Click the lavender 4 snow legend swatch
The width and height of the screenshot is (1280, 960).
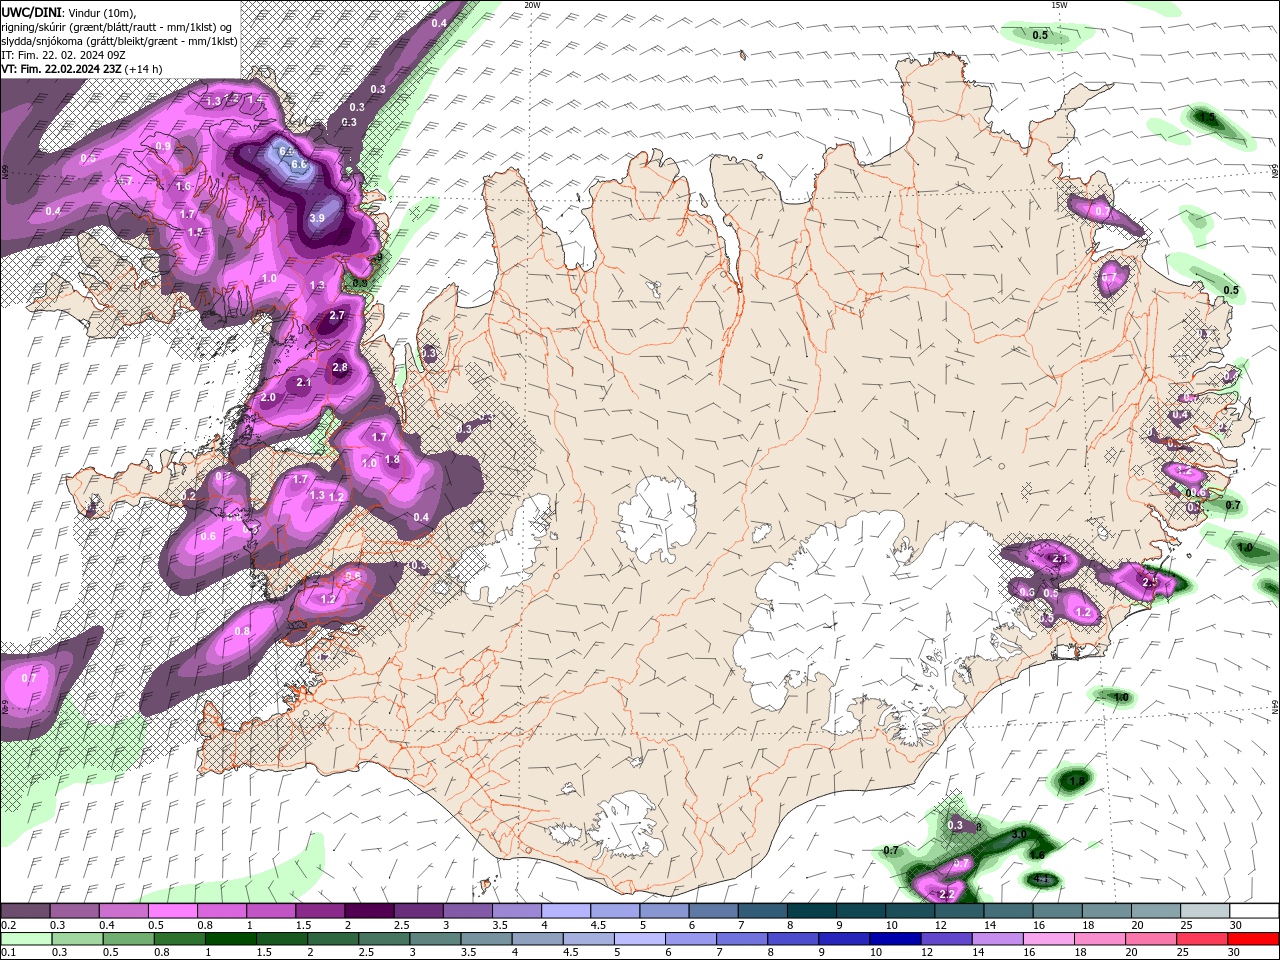pyautogui.click(x=565, y=911)
